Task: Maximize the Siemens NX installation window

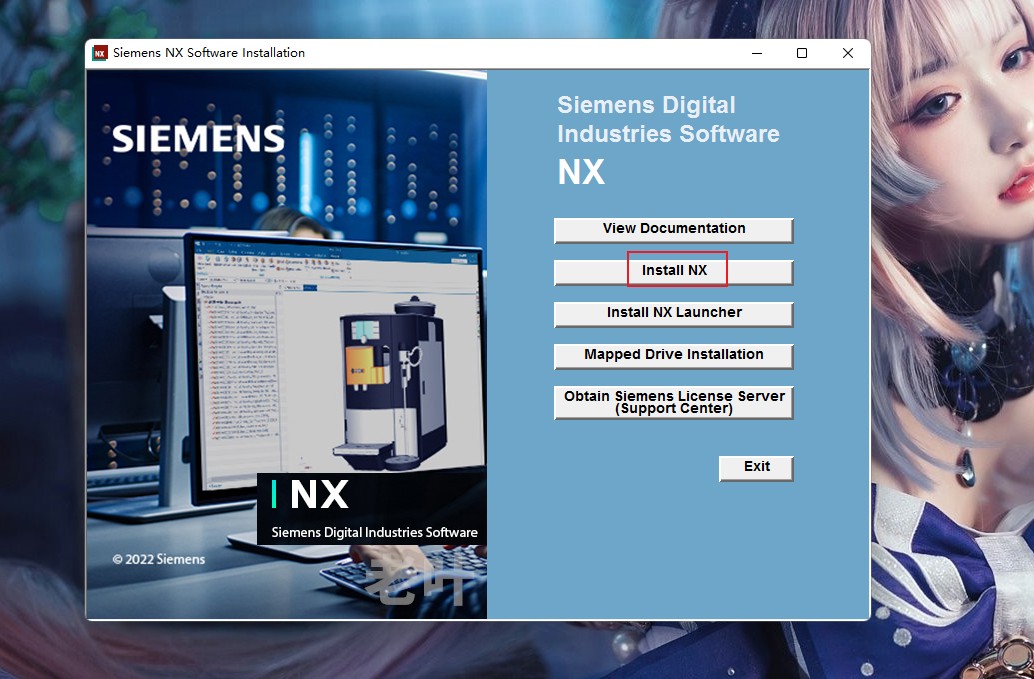Action: (x=802, y=53)
